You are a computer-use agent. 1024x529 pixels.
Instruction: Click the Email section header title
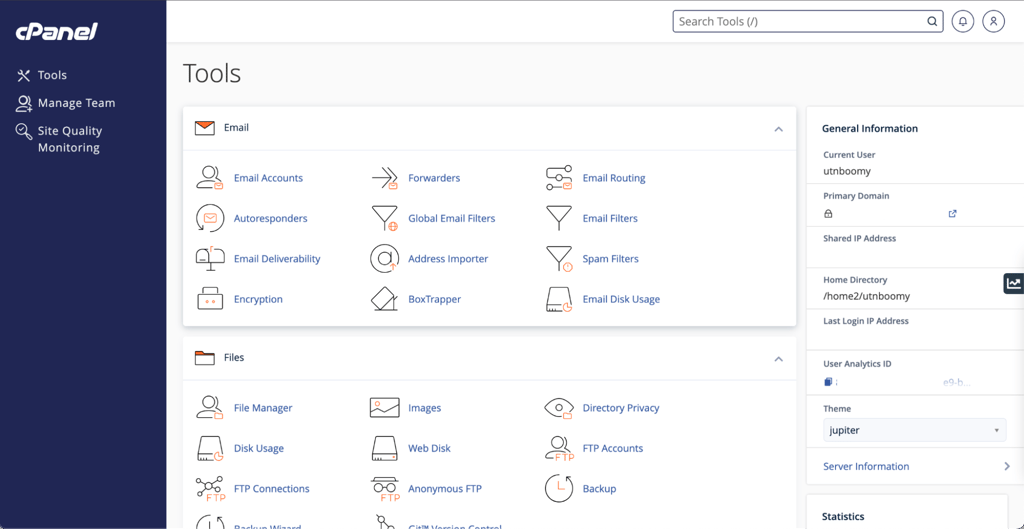[236, 128]
